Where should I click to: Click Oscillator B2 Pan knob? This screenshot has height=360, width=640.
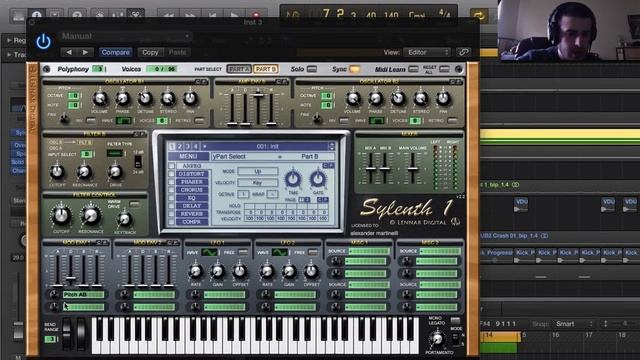[443, 98]
